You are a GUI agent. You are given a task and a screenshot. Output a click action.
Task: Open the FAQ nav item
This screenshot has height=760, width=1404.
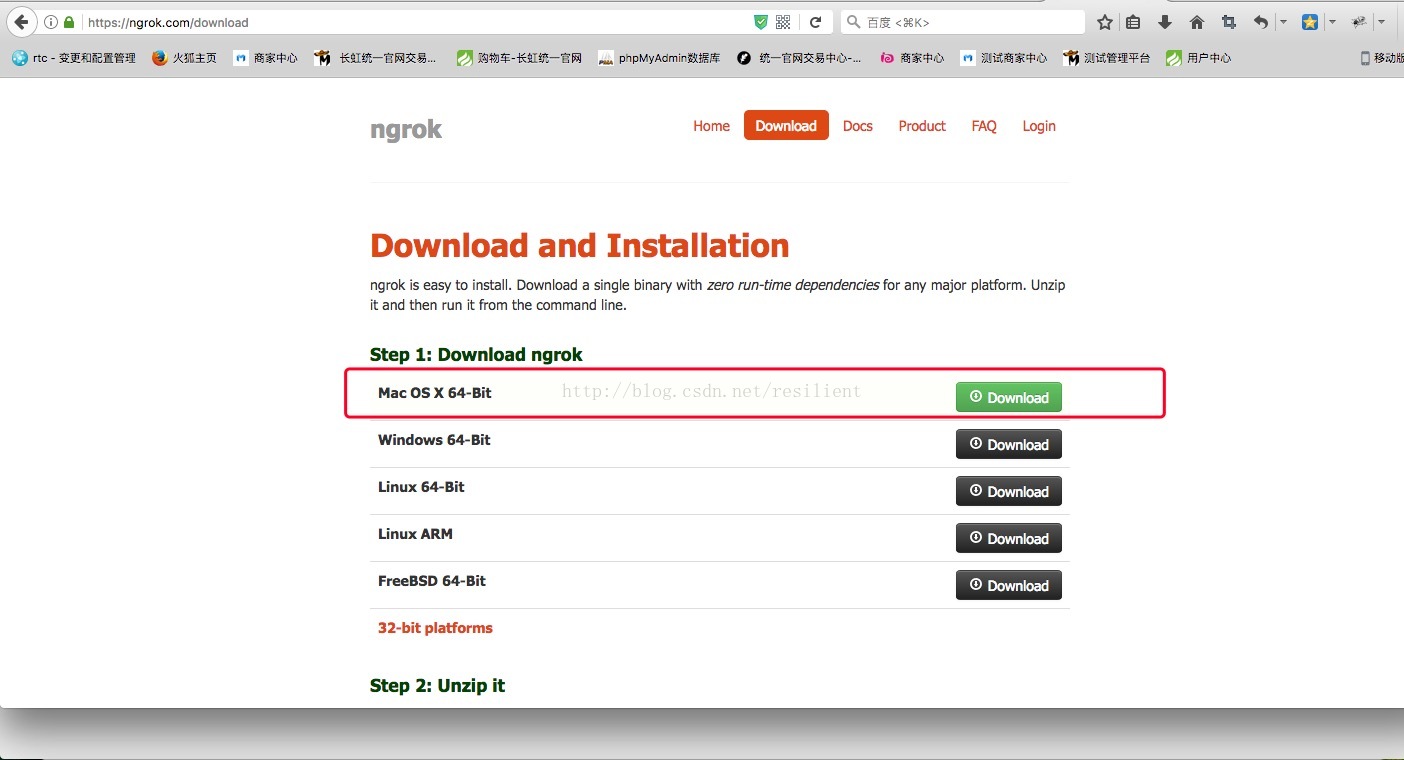(x=984, y=126)
